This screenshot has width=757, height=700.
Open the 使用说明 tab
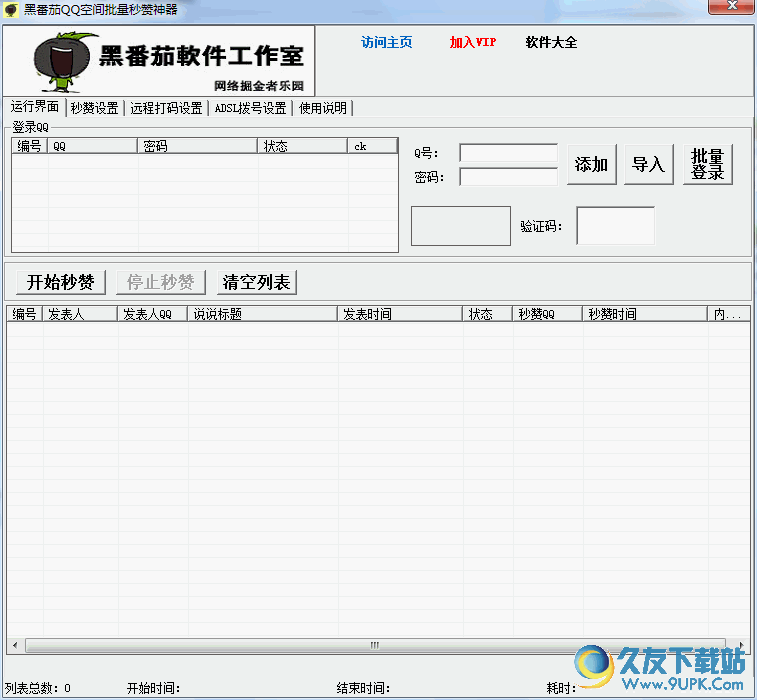(322, 108)
